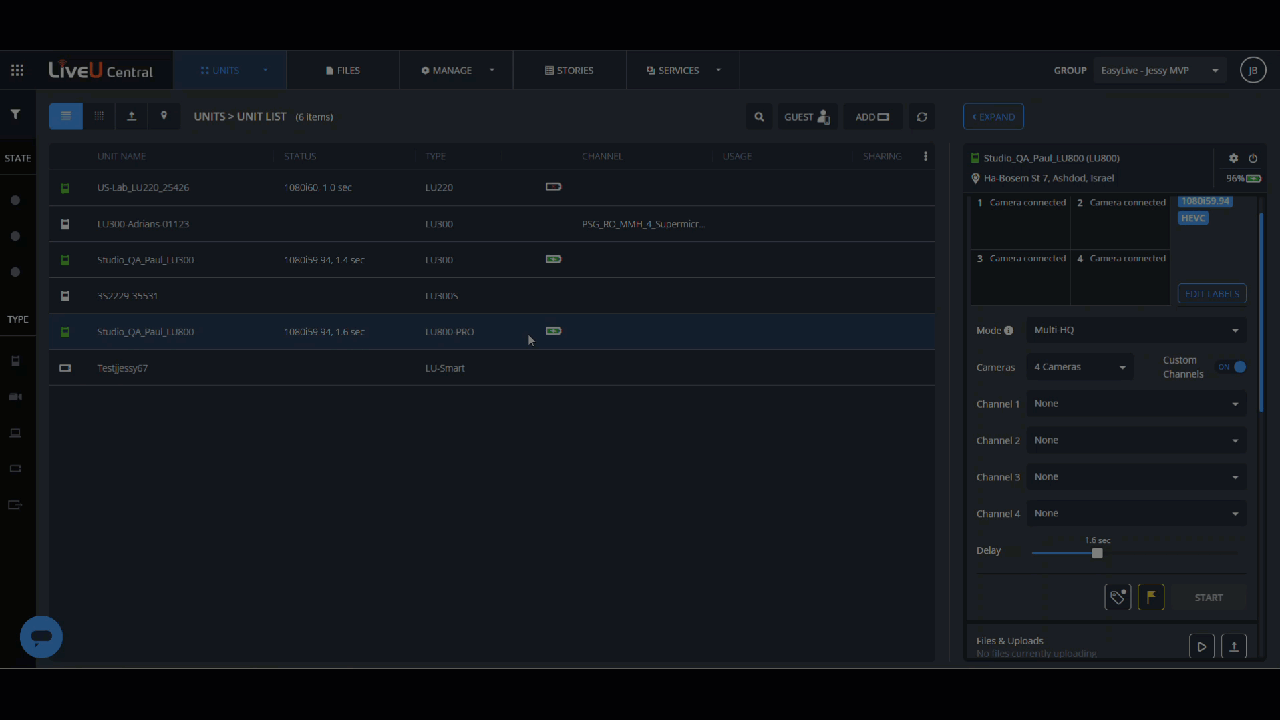Open the Channel 1 dropdown

pyautogui.click(x=1136, y=404)
